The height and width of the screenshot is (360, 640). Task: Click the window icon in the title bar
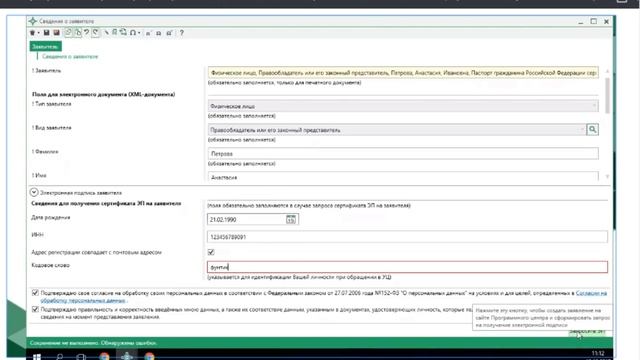[x=33, y=21]
